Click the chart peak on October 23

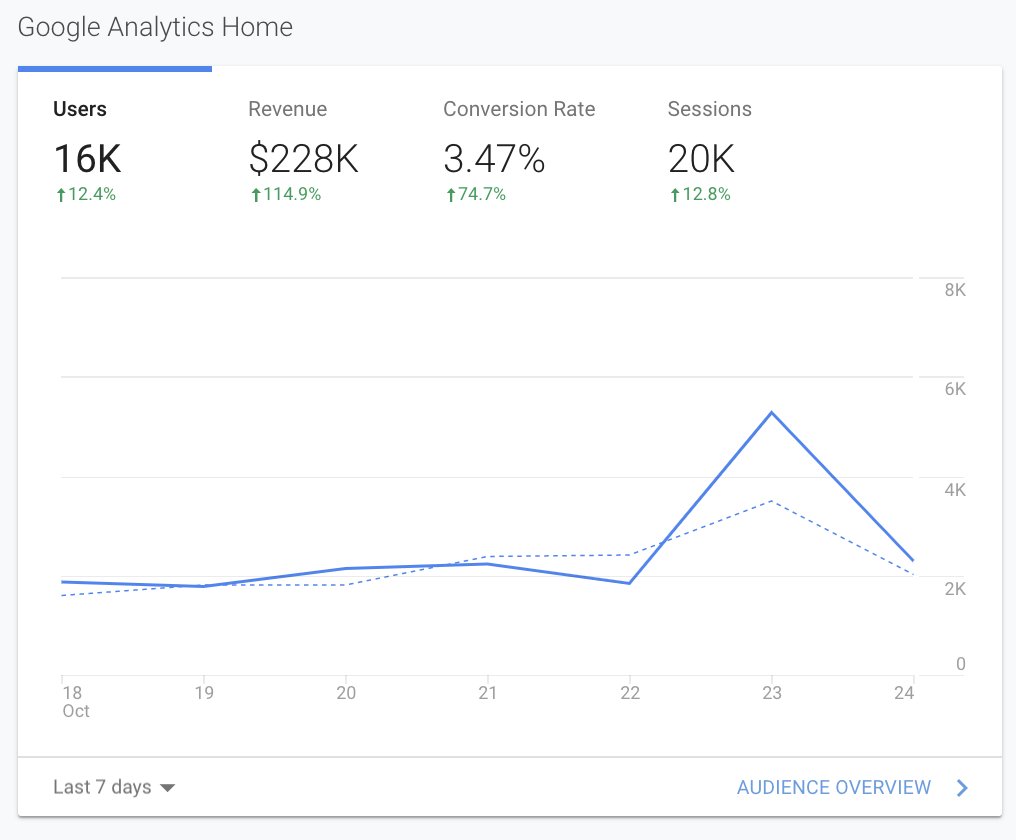tap(772, 412)
